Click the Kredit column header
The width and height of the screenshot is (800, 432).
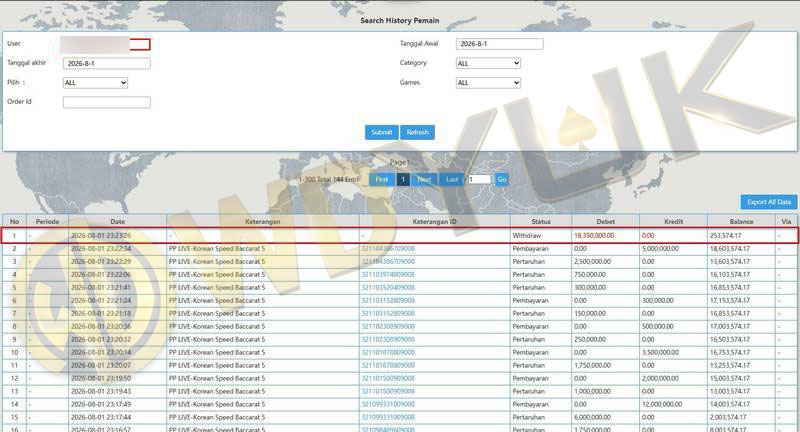[x=673, y=221]
